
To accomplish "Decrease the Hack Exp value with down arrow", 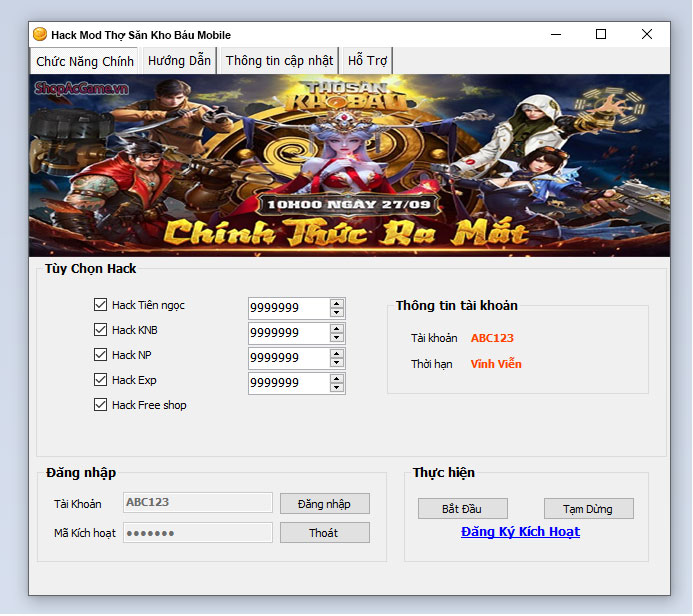I will click(x=337, y=388).
